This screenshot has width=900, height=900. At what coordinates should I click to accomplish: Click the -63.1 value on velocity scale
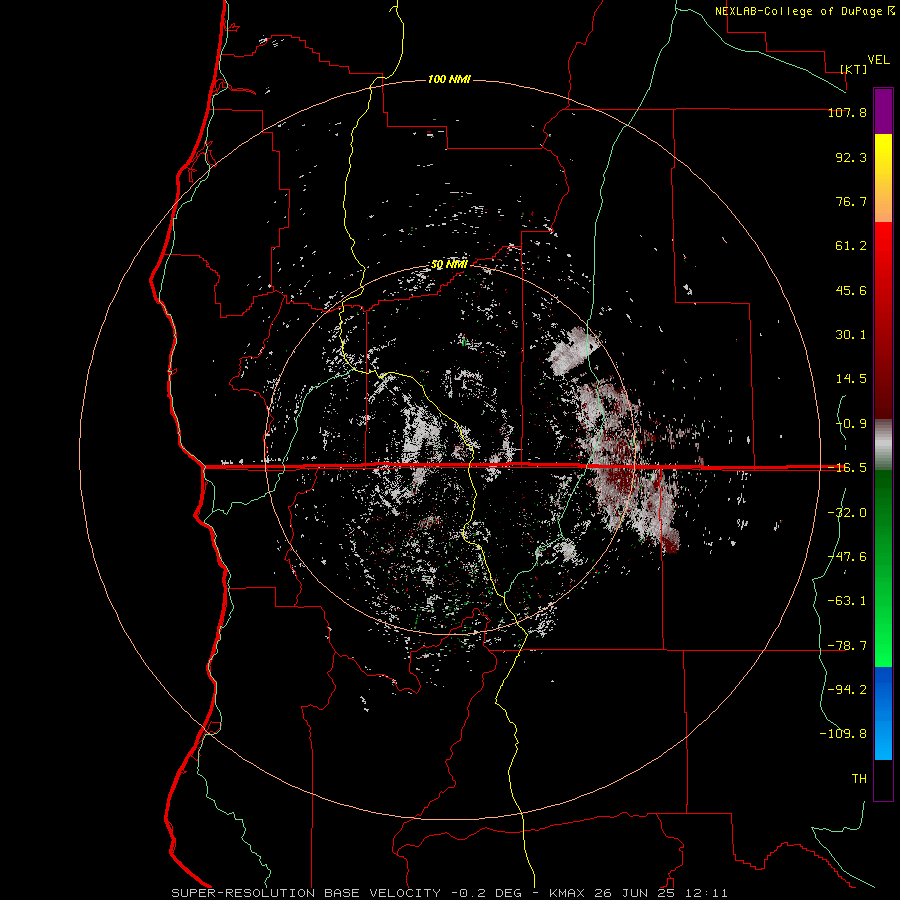(x=847, y=601)
